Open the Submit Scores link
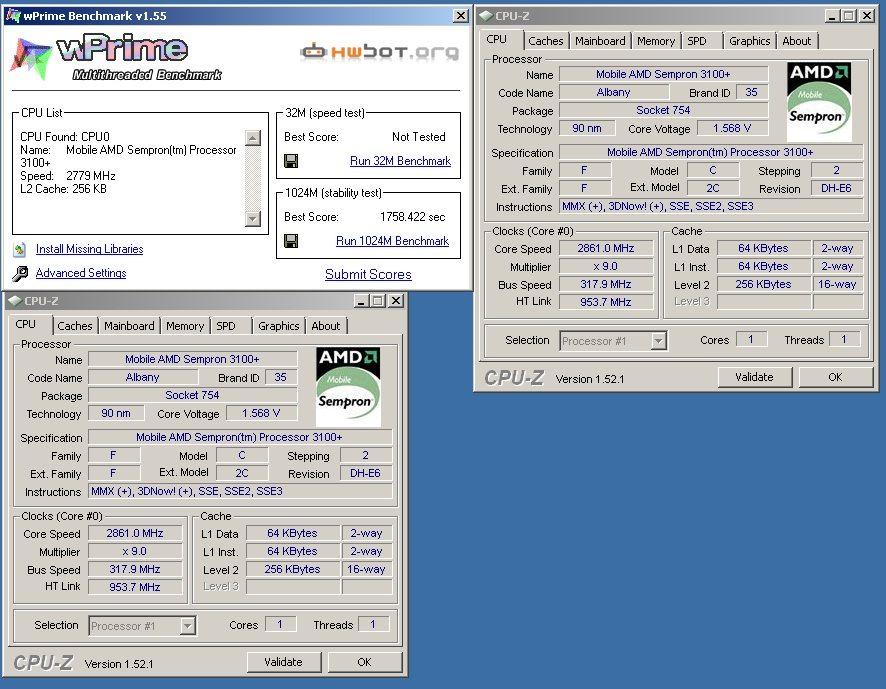886x689 pixels. tap(368, 274)
